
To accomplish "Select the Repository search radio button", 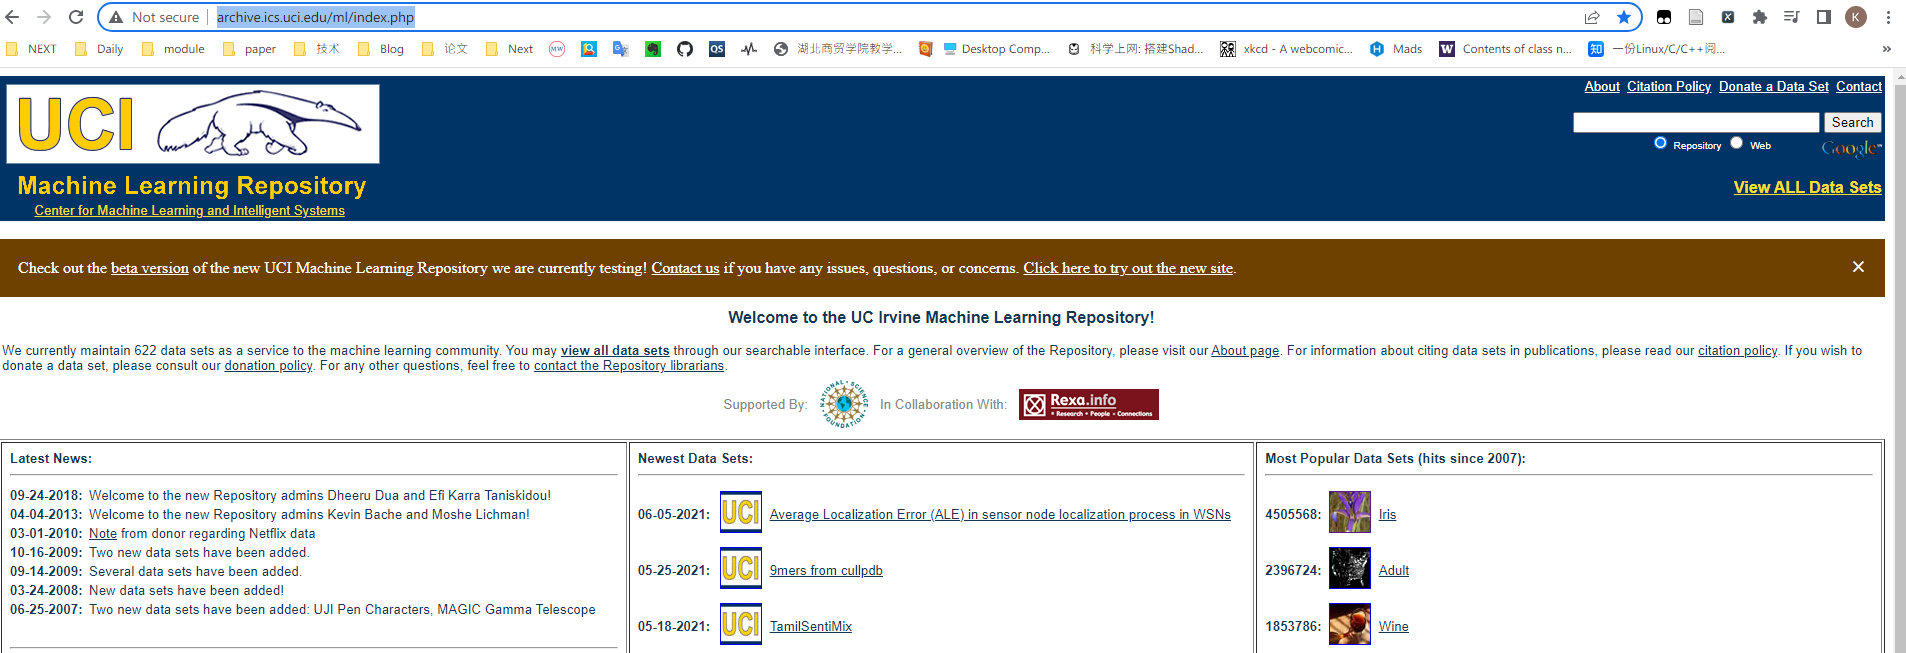I will tap(1660, 143).
